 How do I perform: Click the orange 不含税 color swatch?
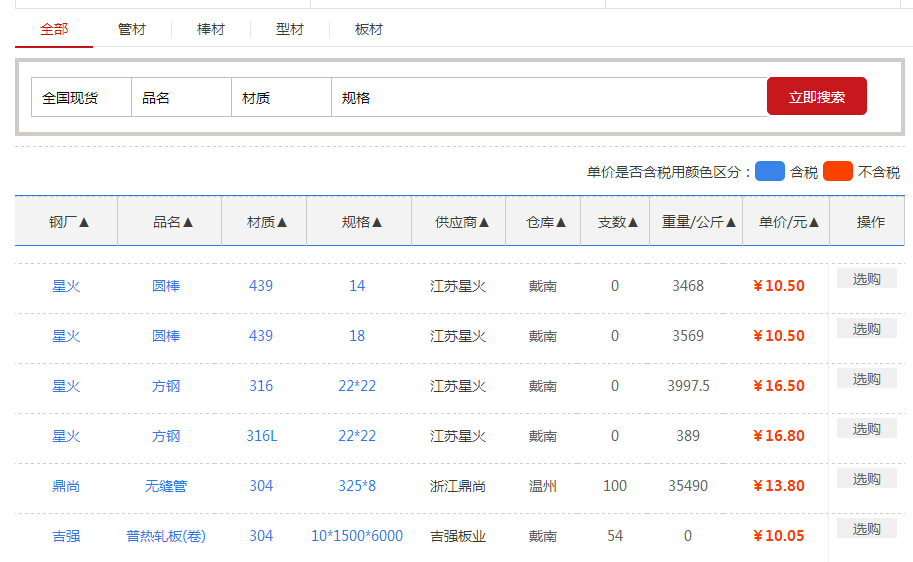coord(837,172)
